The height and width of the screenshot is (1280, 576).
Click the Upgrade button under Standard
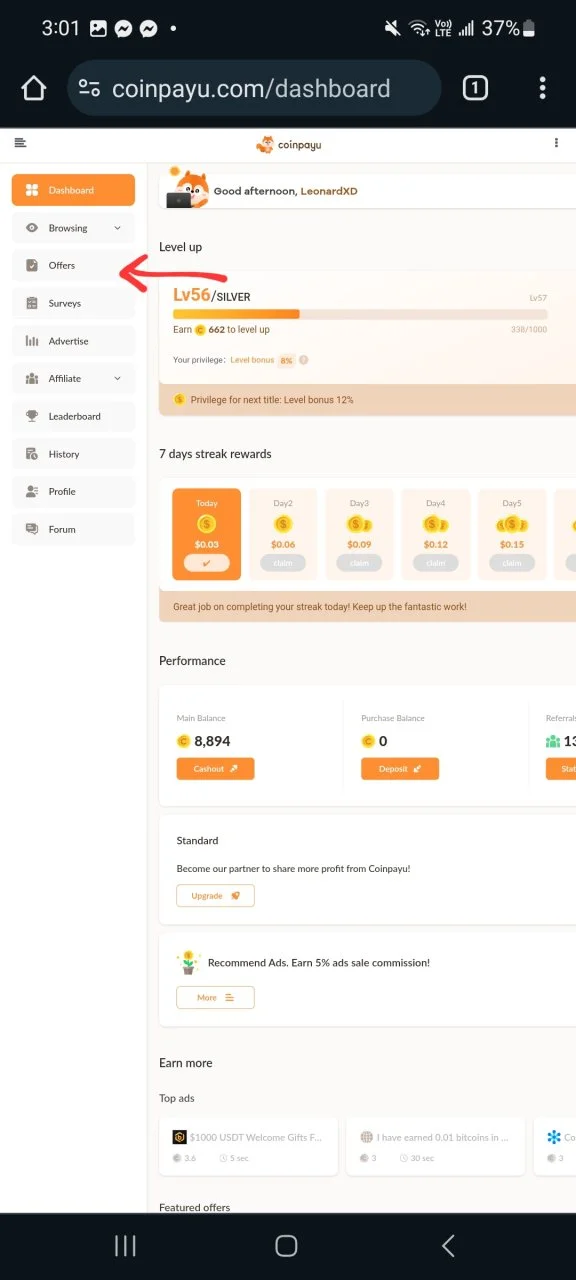click(x=215, y=896)
